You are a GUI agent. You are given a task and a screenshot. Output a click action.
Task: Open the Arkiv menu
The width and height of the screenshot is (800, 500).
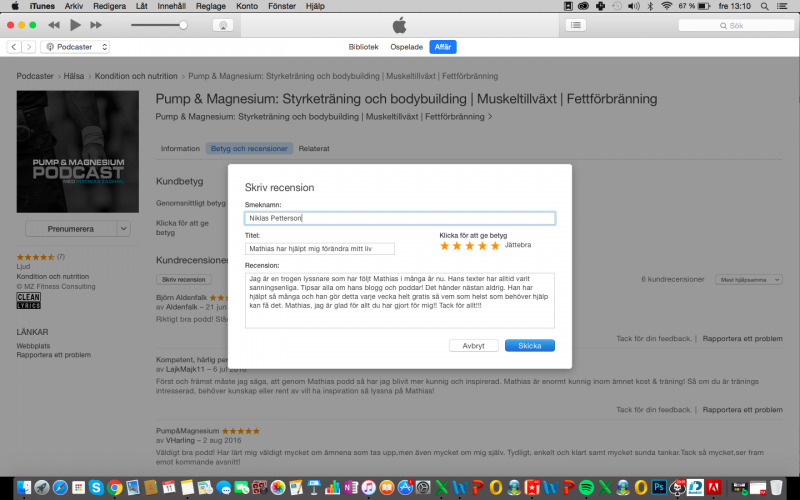pyautogui.click(x=74, y=6)
